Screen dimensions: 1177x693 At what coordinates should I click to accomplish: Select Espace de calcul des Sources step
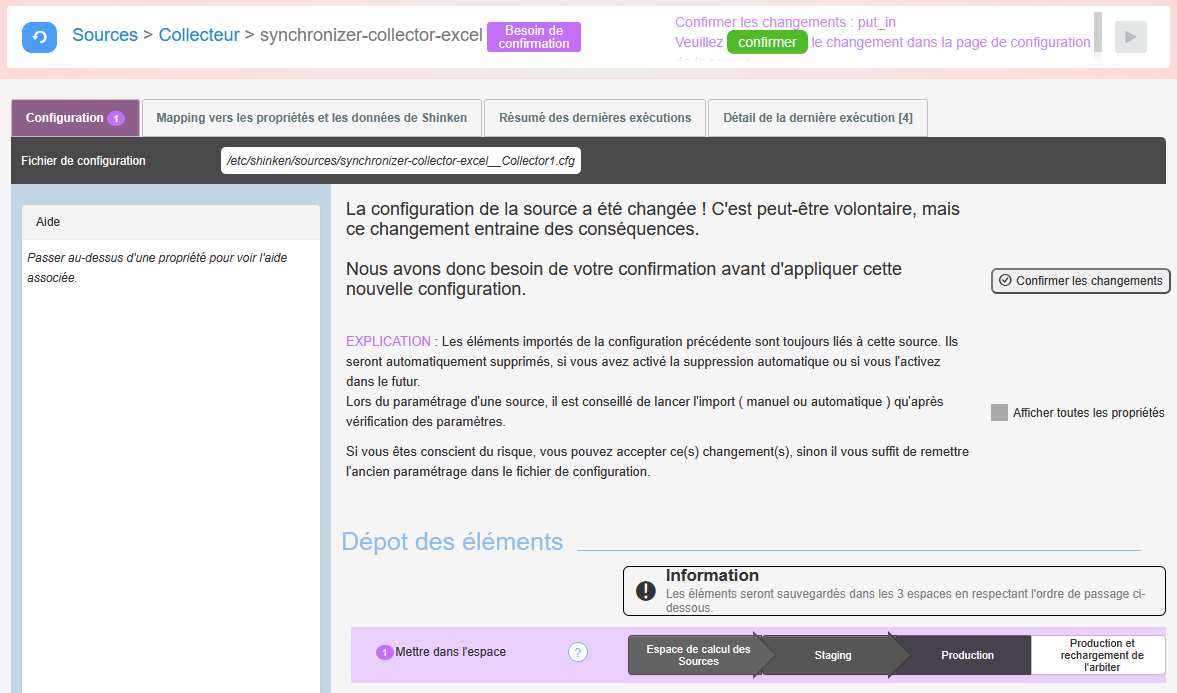coord(697,655)
